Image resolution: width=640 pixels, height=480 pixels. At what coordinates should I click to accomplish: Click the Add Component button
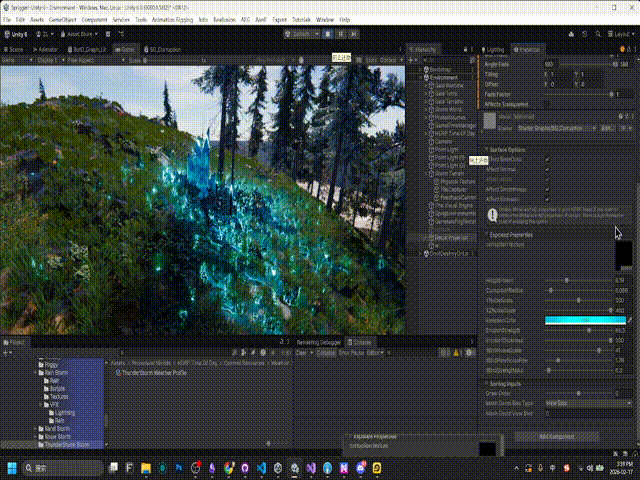(x=555, y=436)
